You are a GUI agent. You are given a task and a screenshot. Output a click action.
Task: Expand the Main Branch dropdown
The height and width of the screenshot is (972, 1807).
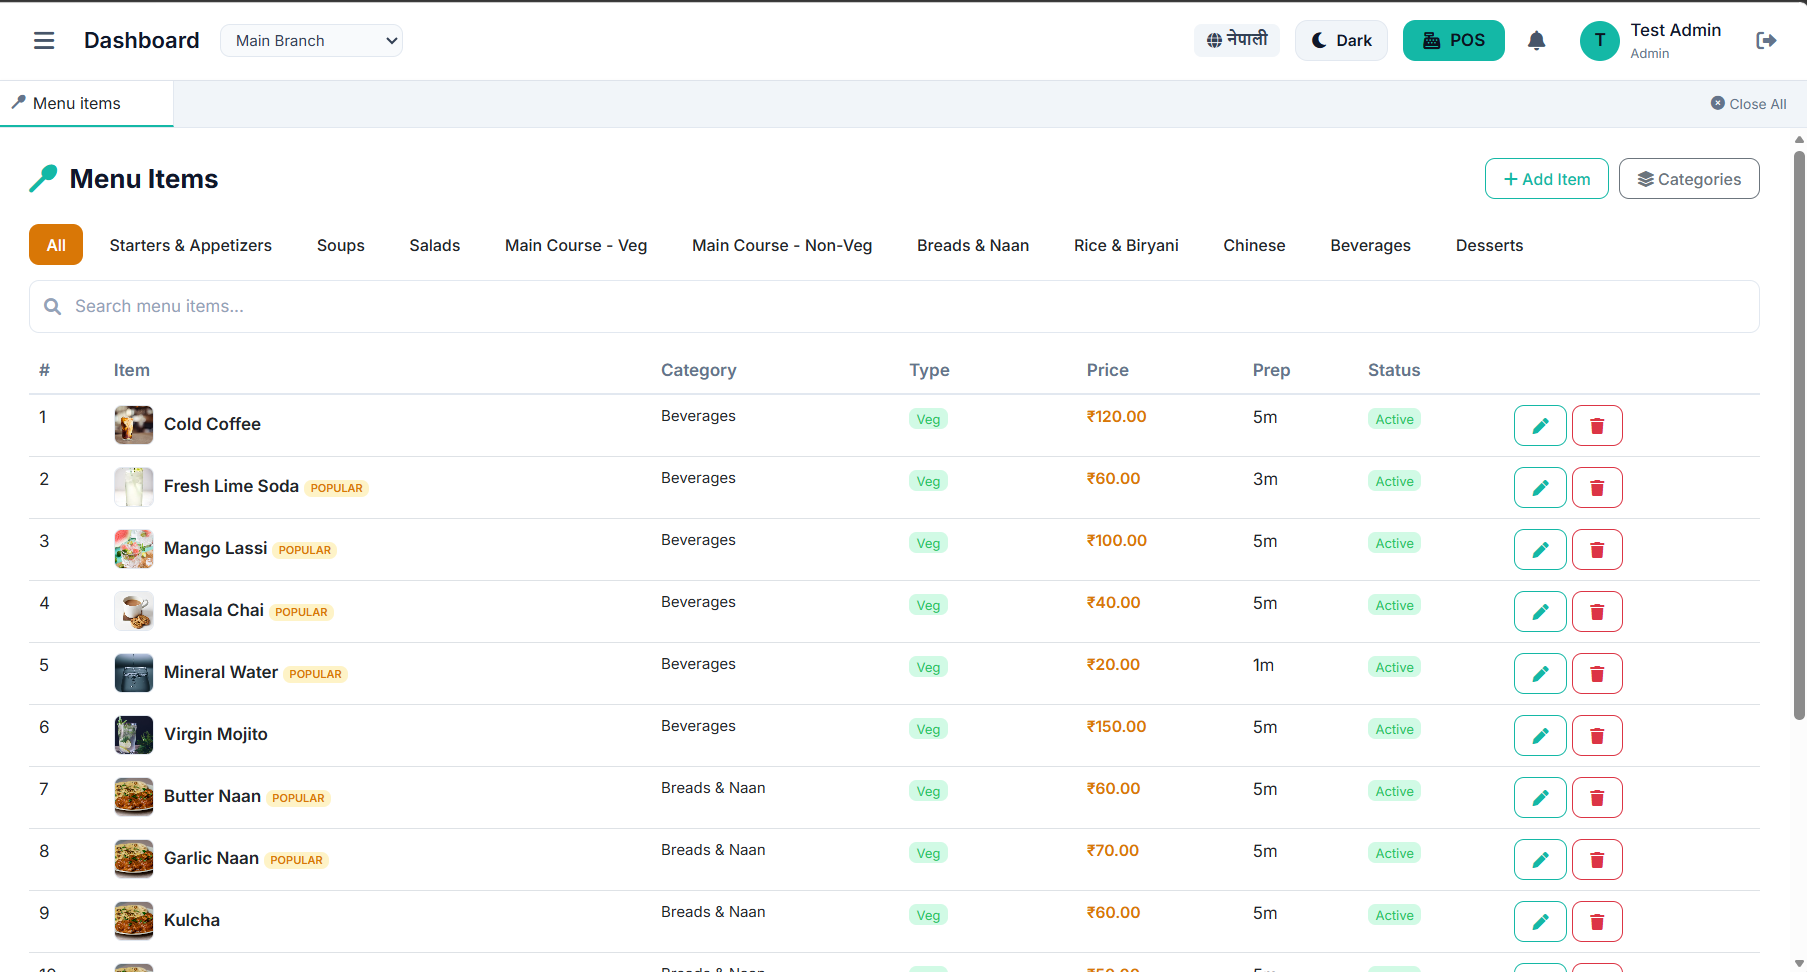pos(311,40)
